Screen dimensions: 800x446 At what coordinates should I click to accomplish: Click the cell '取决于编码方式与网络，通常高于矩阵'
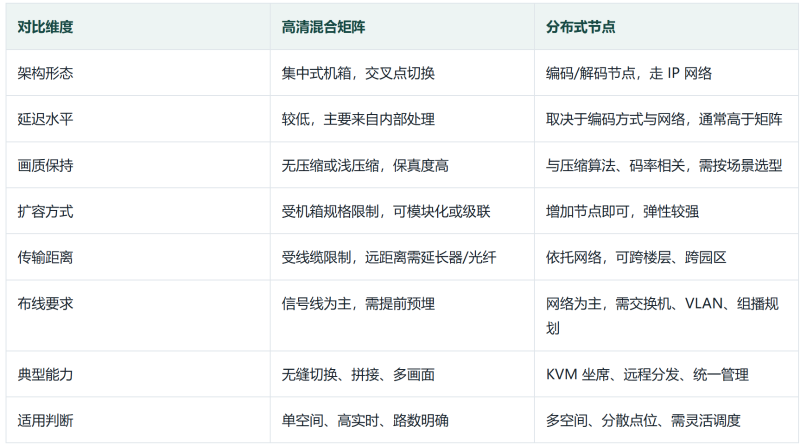[x=664, y=119]
